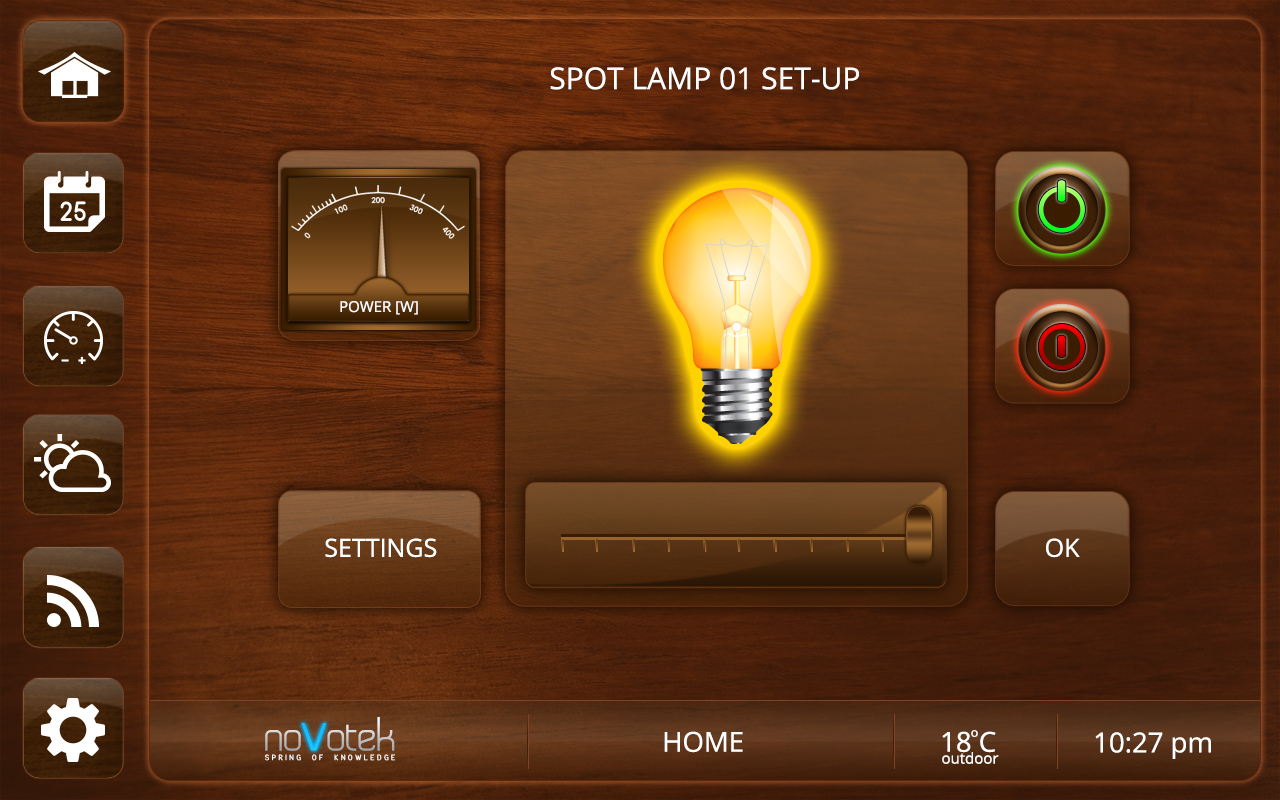Click the SPOT LAMP 01 SET-UP title
The height and width of the screenshot is (800, 1280).
[x=704, y=79]
